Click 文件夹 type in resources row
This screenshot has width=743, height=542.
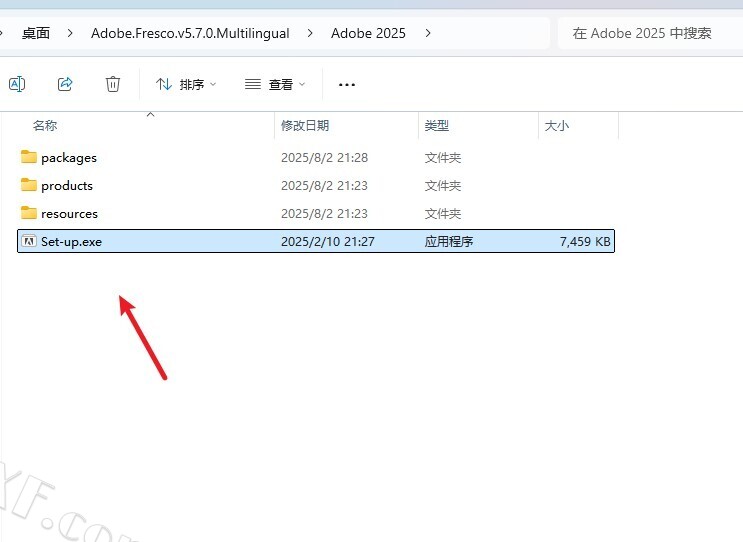click(443, 214)
